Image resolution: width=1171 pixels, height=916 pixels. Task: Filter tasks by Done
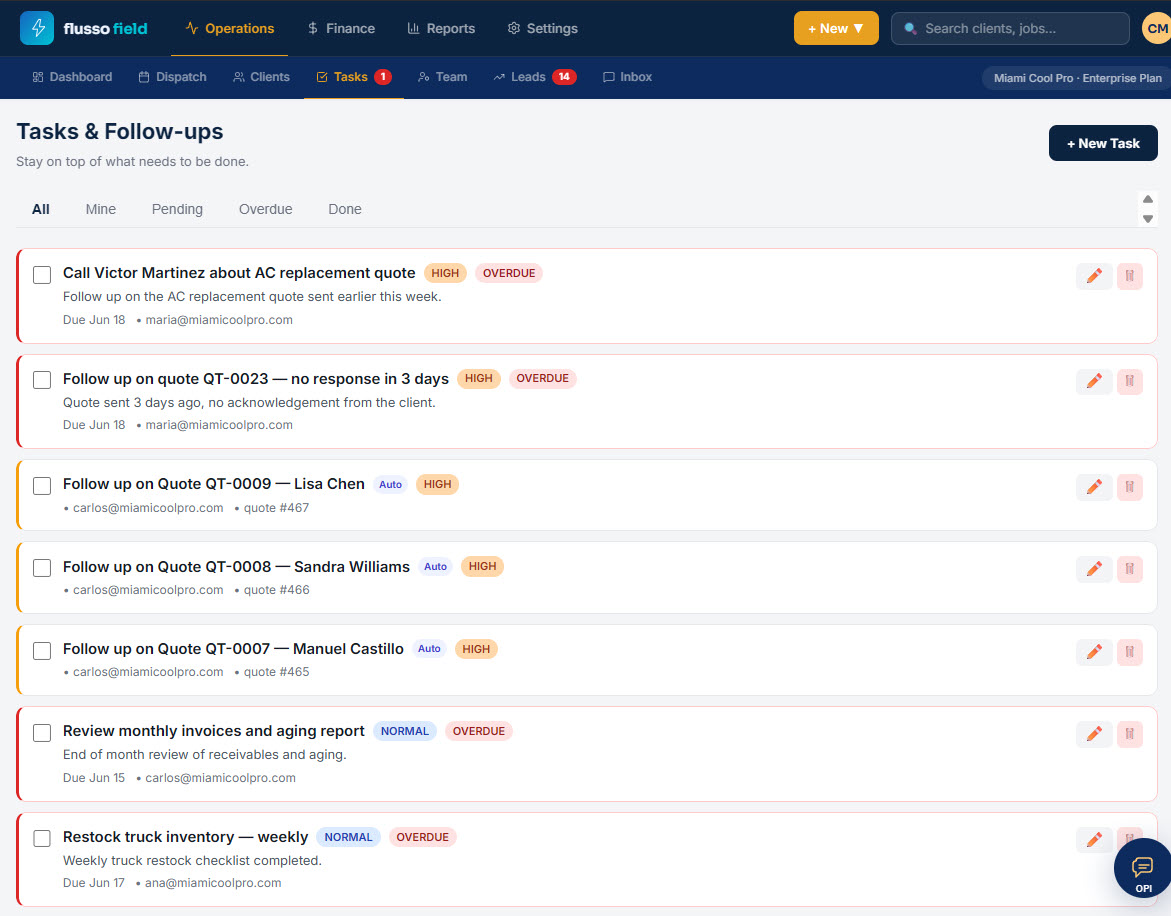[x=345, y=210]
